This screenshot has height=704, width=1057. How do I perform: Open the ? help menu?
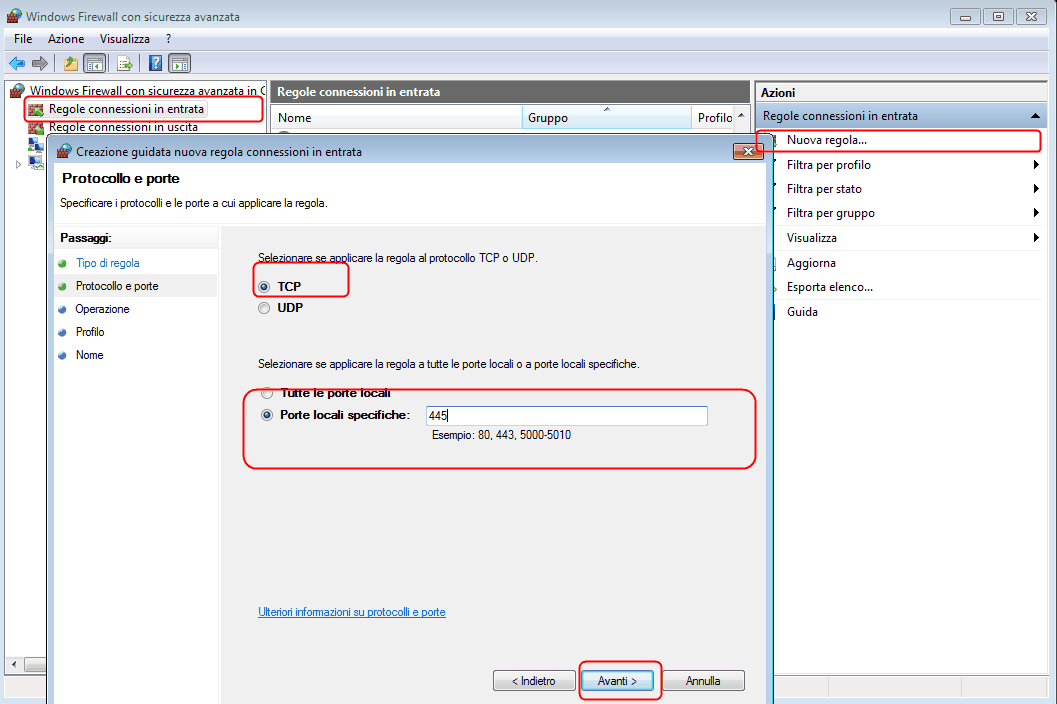pyautogui.click(x=169, y=38)
